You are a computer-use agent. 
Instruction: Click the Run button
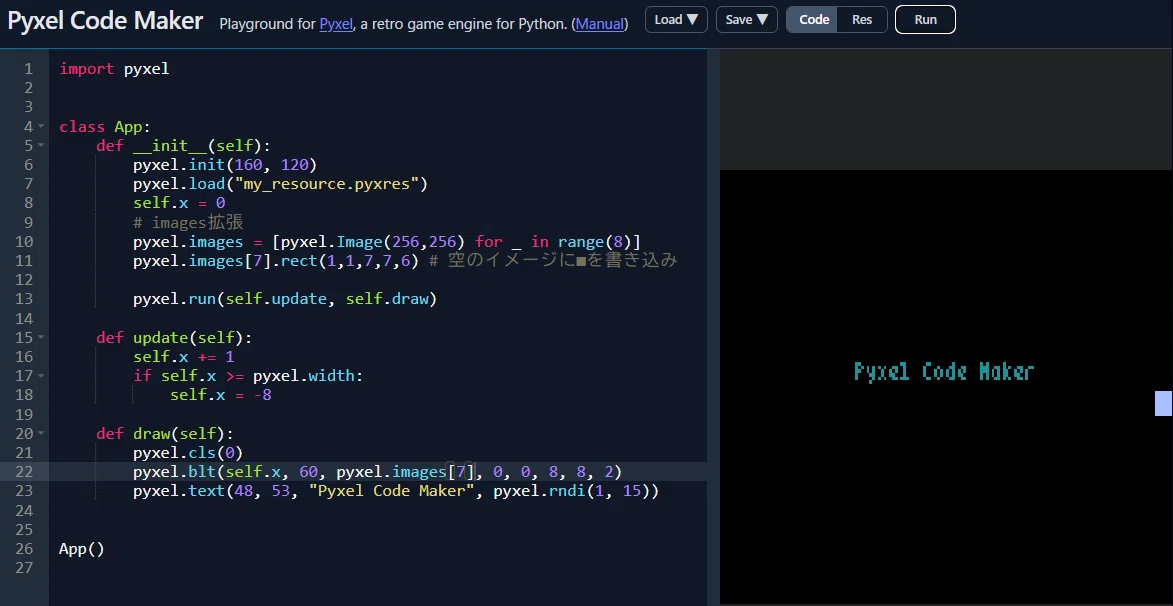[925, 19]
